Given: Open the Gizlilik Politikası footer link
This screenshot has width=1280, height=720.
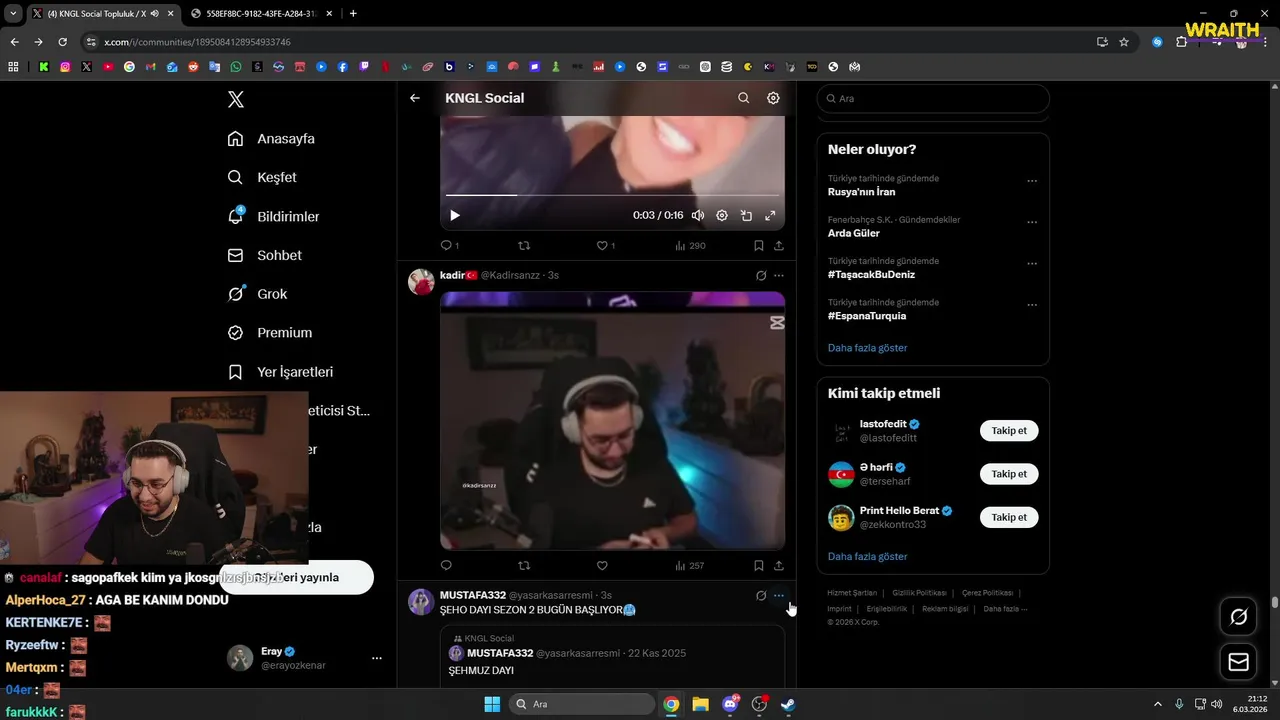Looking at the screenshot, I should click(x=919, y=593).
